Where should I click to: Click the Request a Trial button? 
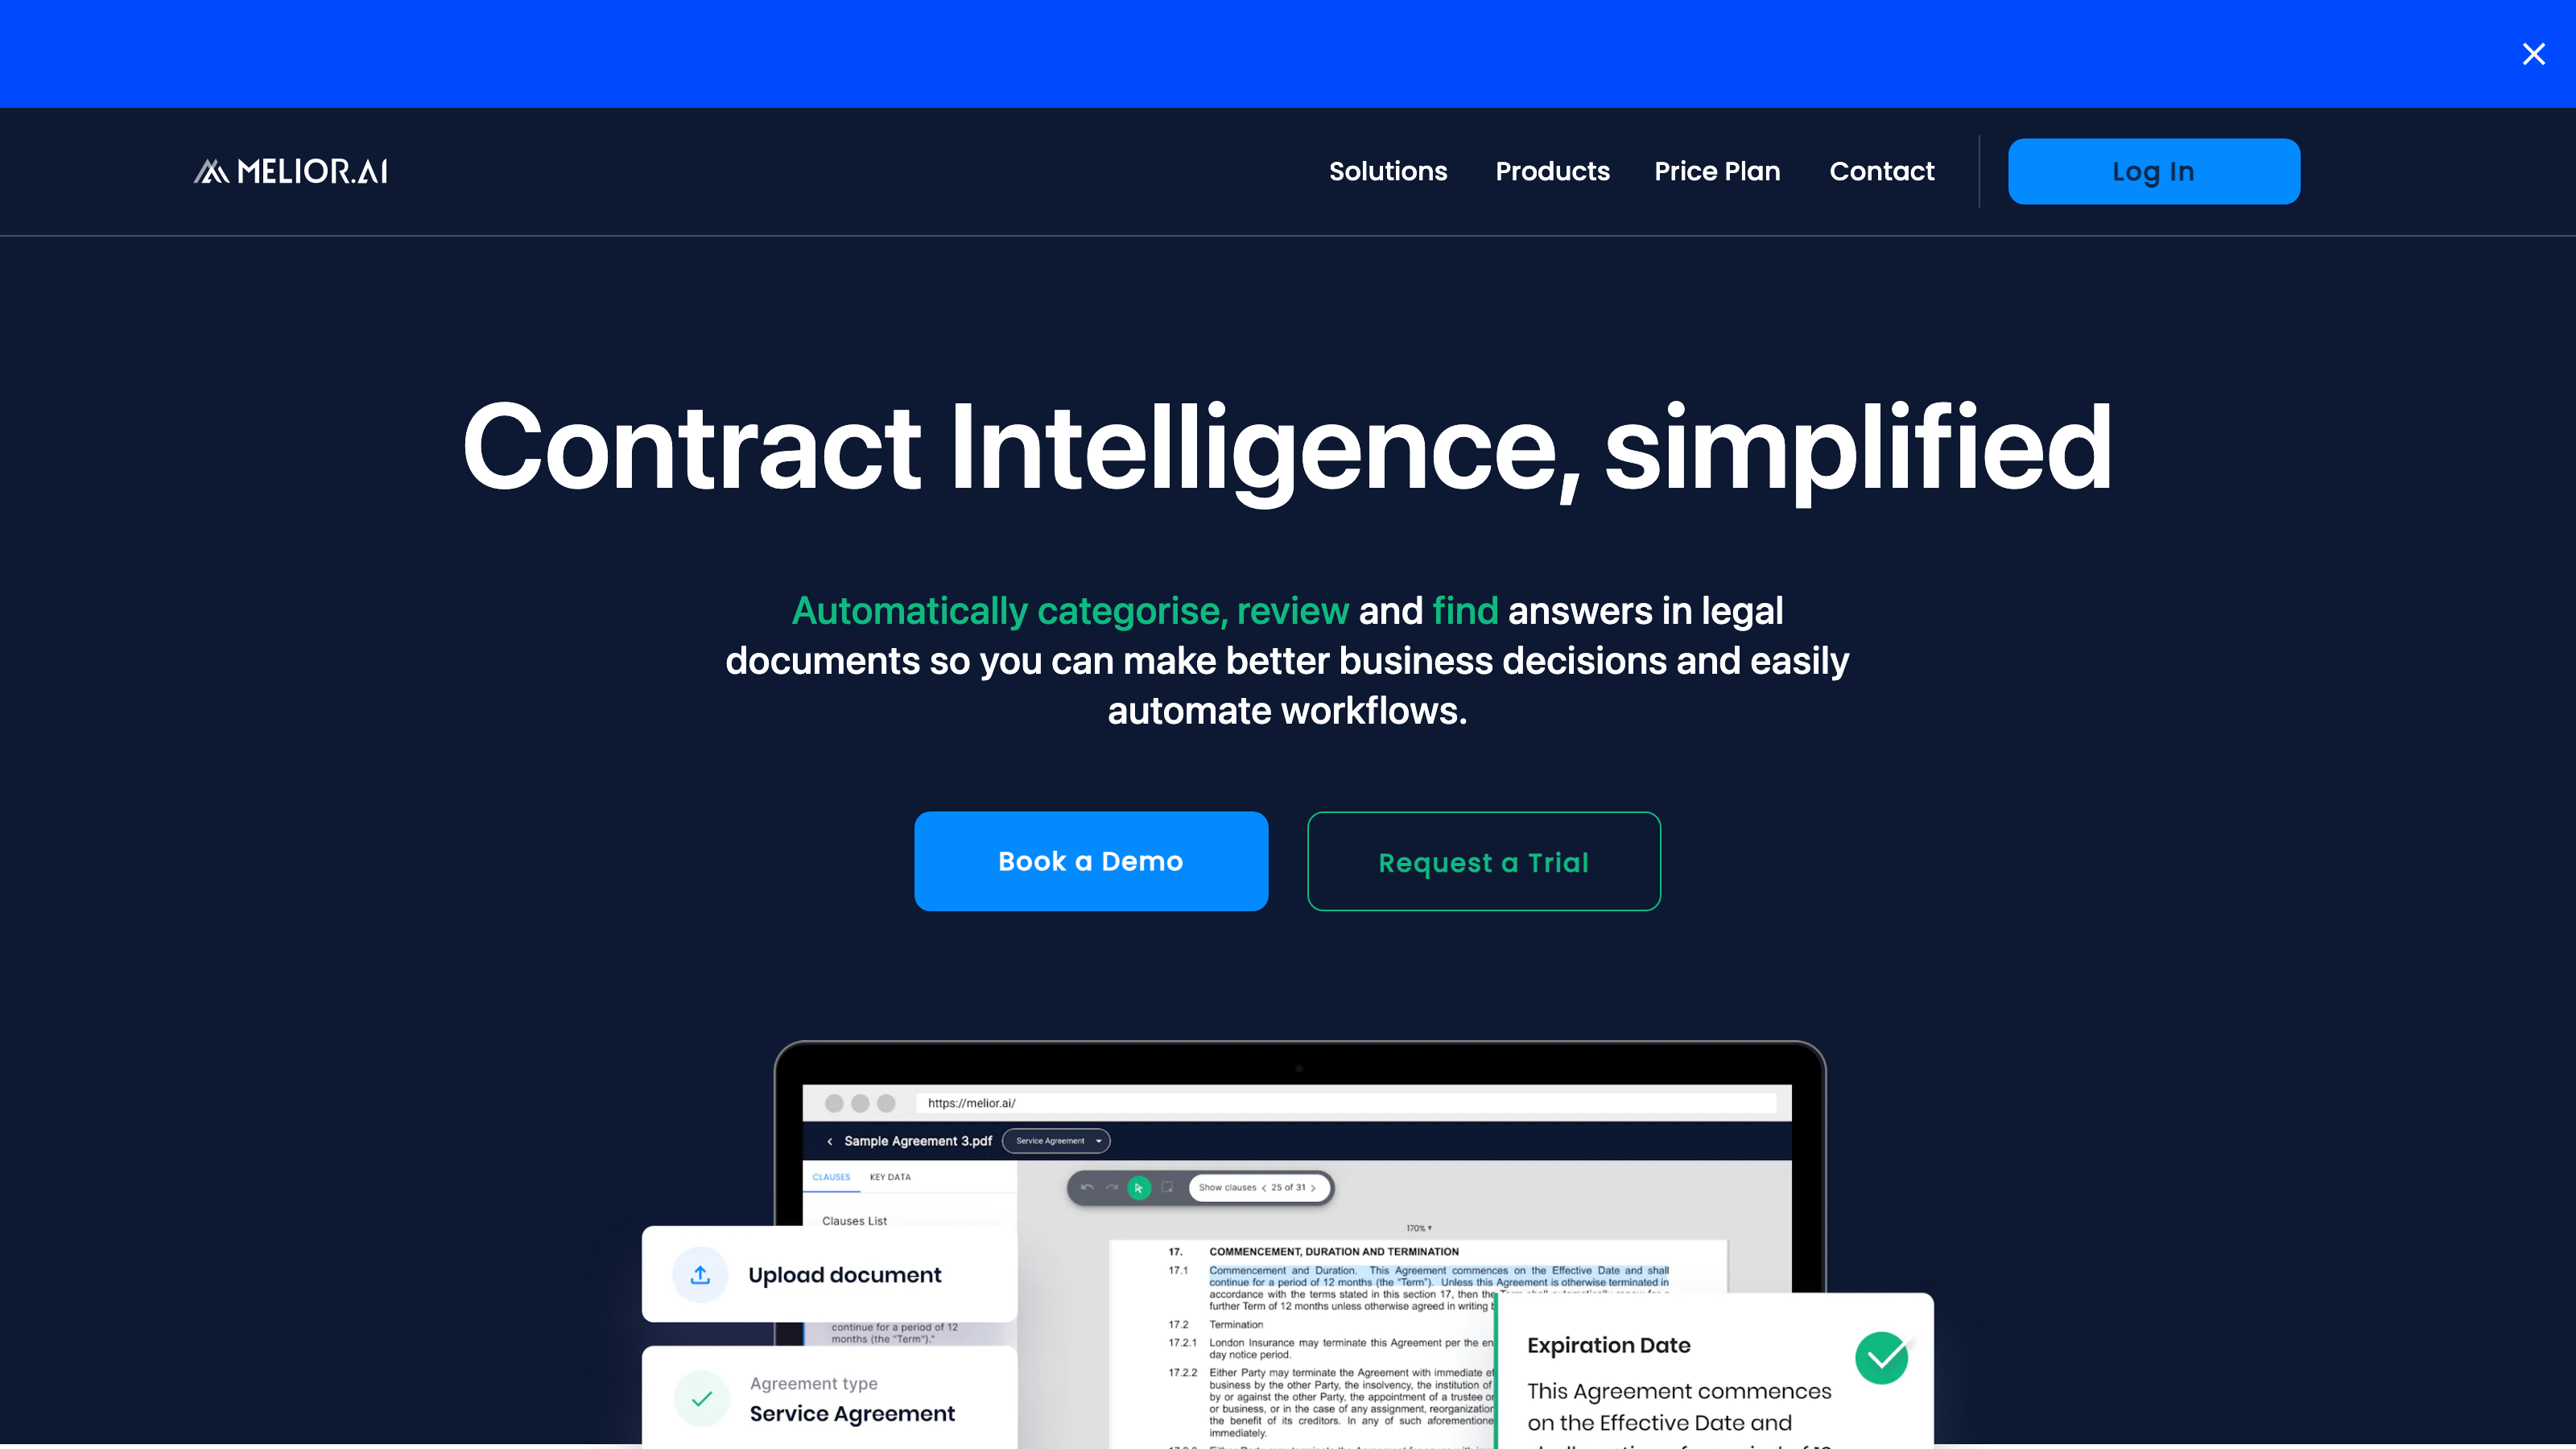(1483, 861)
